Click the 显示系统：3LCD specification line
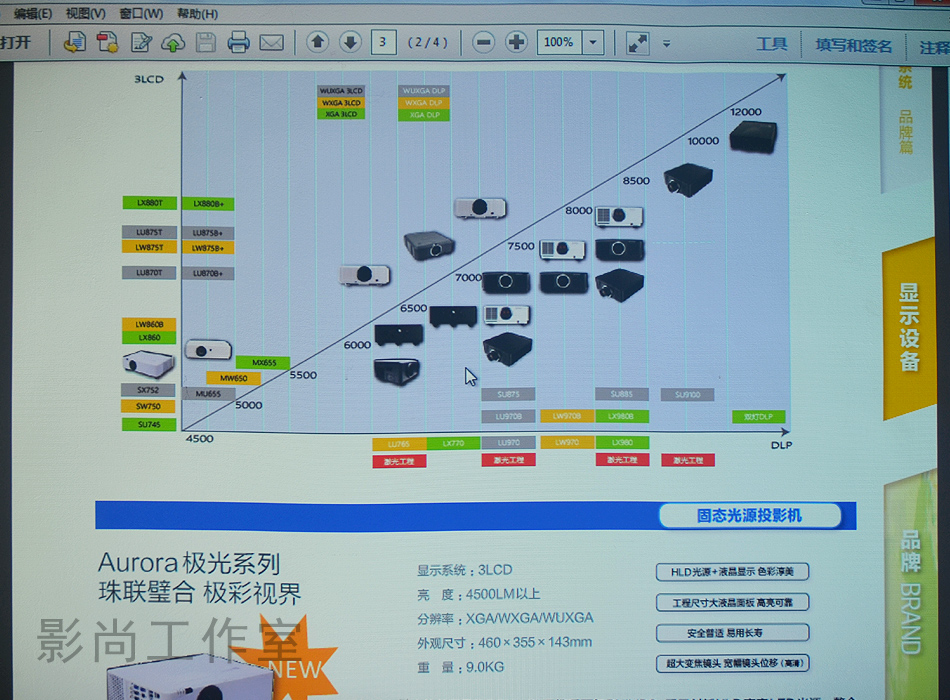 465,570
